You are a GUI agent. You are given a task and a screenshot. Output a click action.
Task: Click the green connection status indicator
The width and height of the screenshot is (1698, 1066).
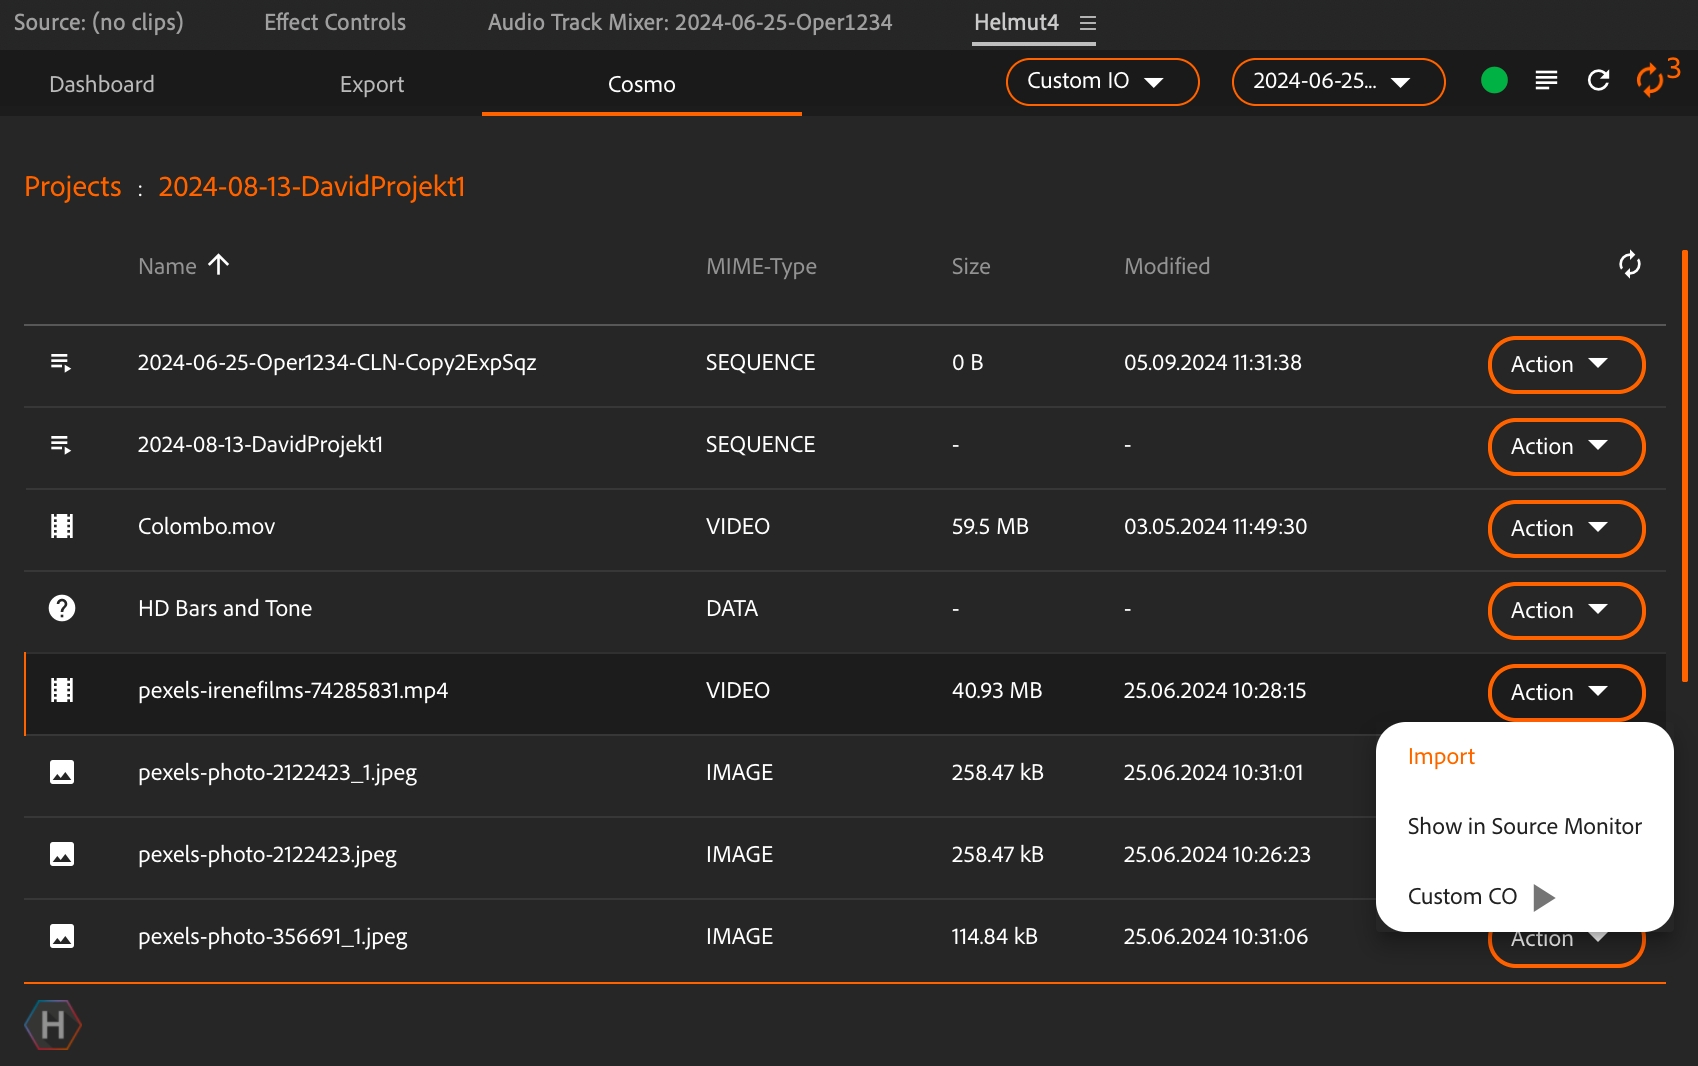tap(1494, 81)
